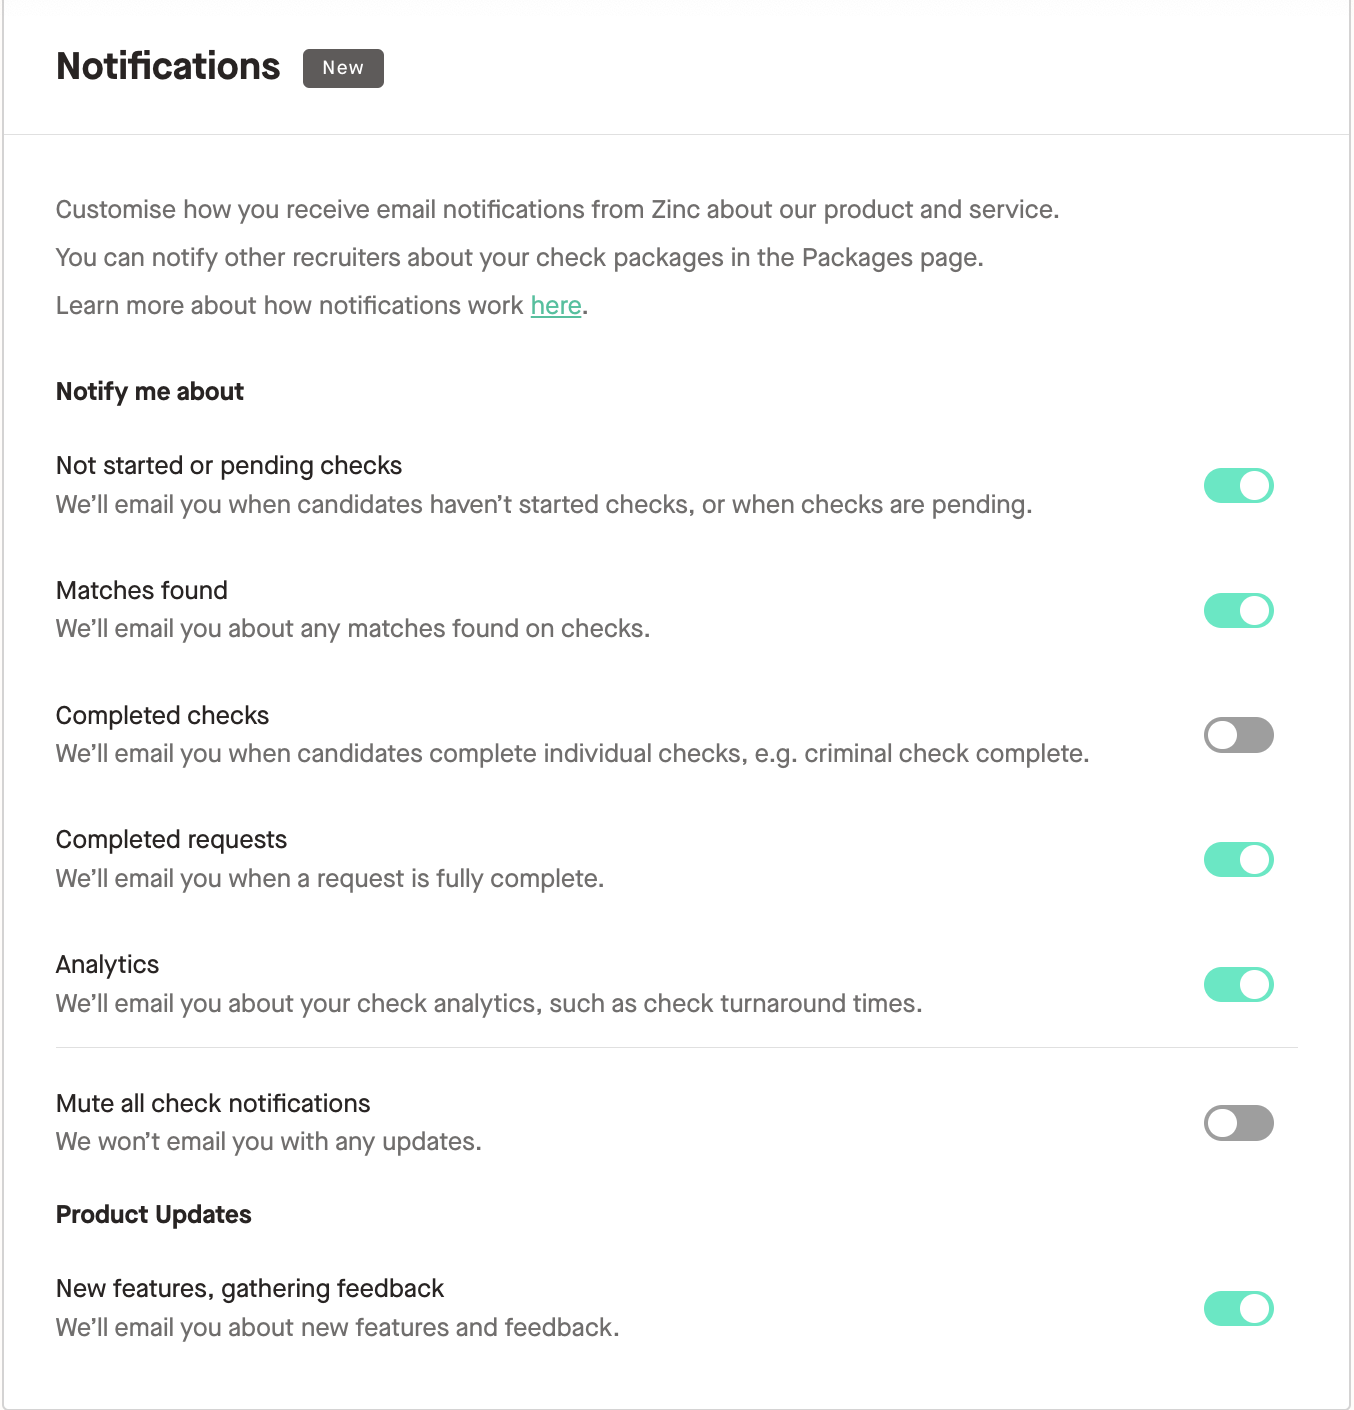Open the 'here' link about notifications
Viewport: 1354px width, 1410px height.
tap(556, 306)
